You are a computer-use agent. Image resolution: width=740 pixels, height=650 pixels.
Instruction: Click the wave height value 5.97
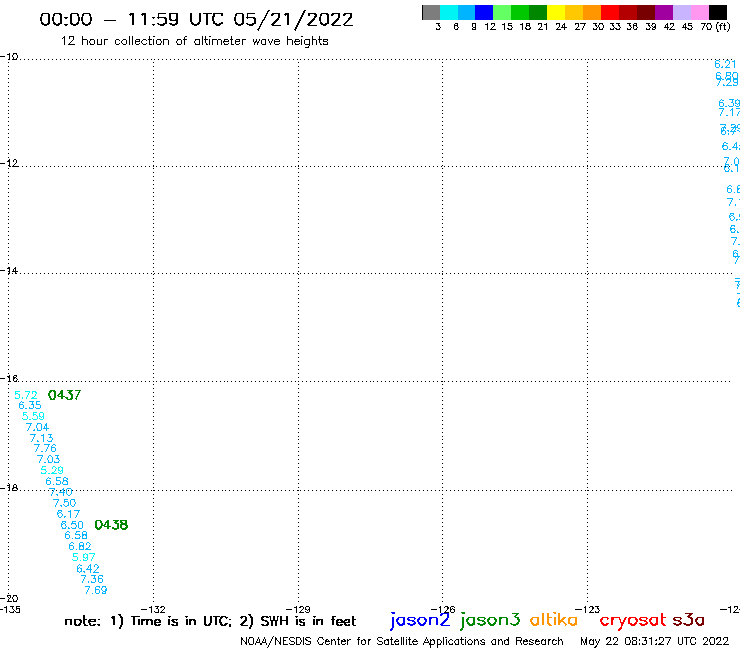pos(84,557)
